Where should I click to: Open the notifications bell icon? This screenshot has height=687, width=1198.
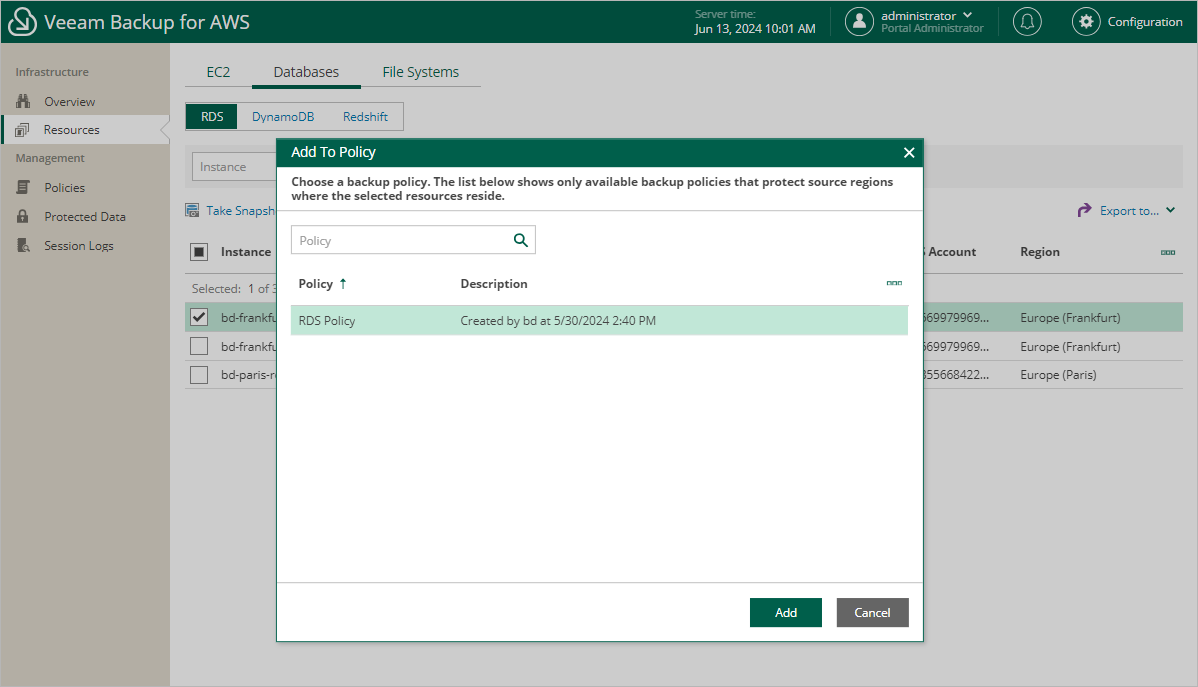(x=1027, y=21)
